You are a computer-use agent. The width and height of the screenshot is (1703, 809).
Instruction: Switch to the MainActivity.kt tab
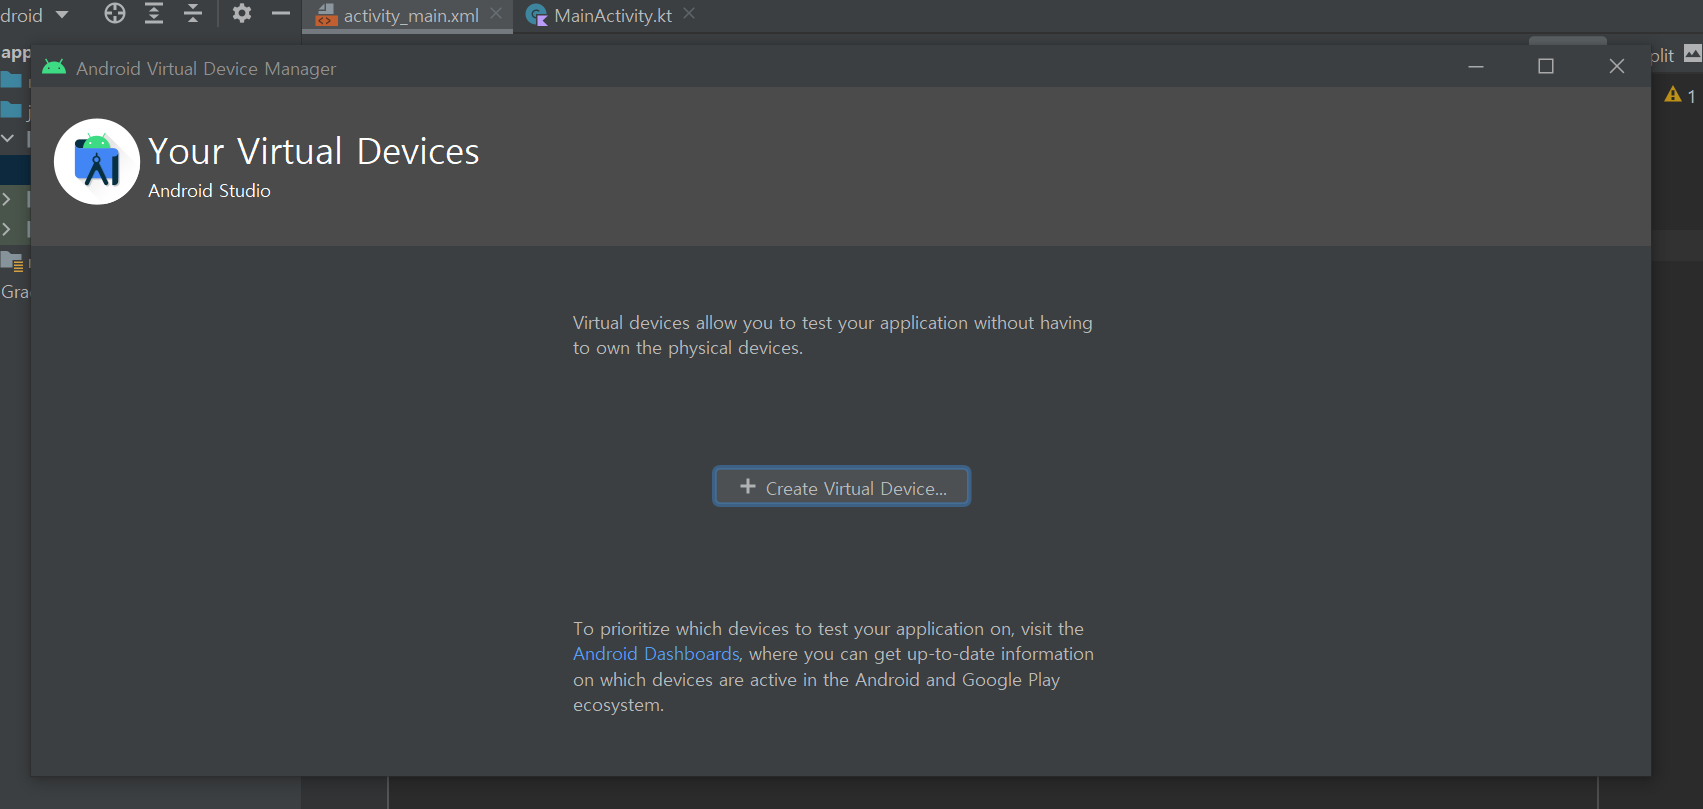[613, 16]
